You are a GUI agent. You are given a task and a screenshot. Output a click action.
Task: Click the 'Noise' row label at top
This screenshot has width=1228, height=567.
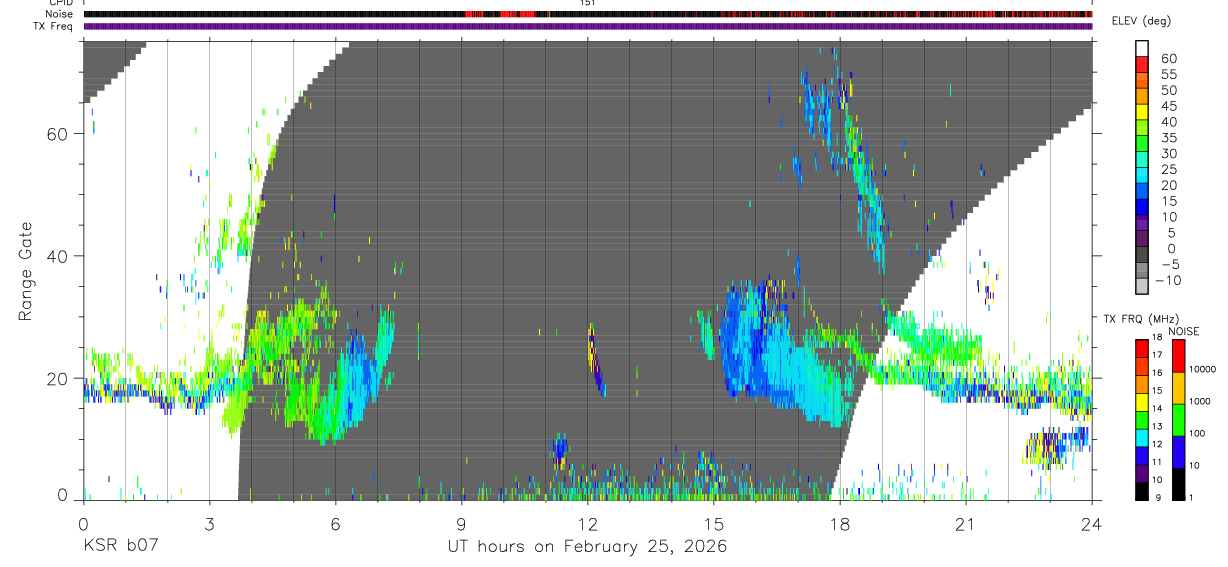(x=59, y=14)
